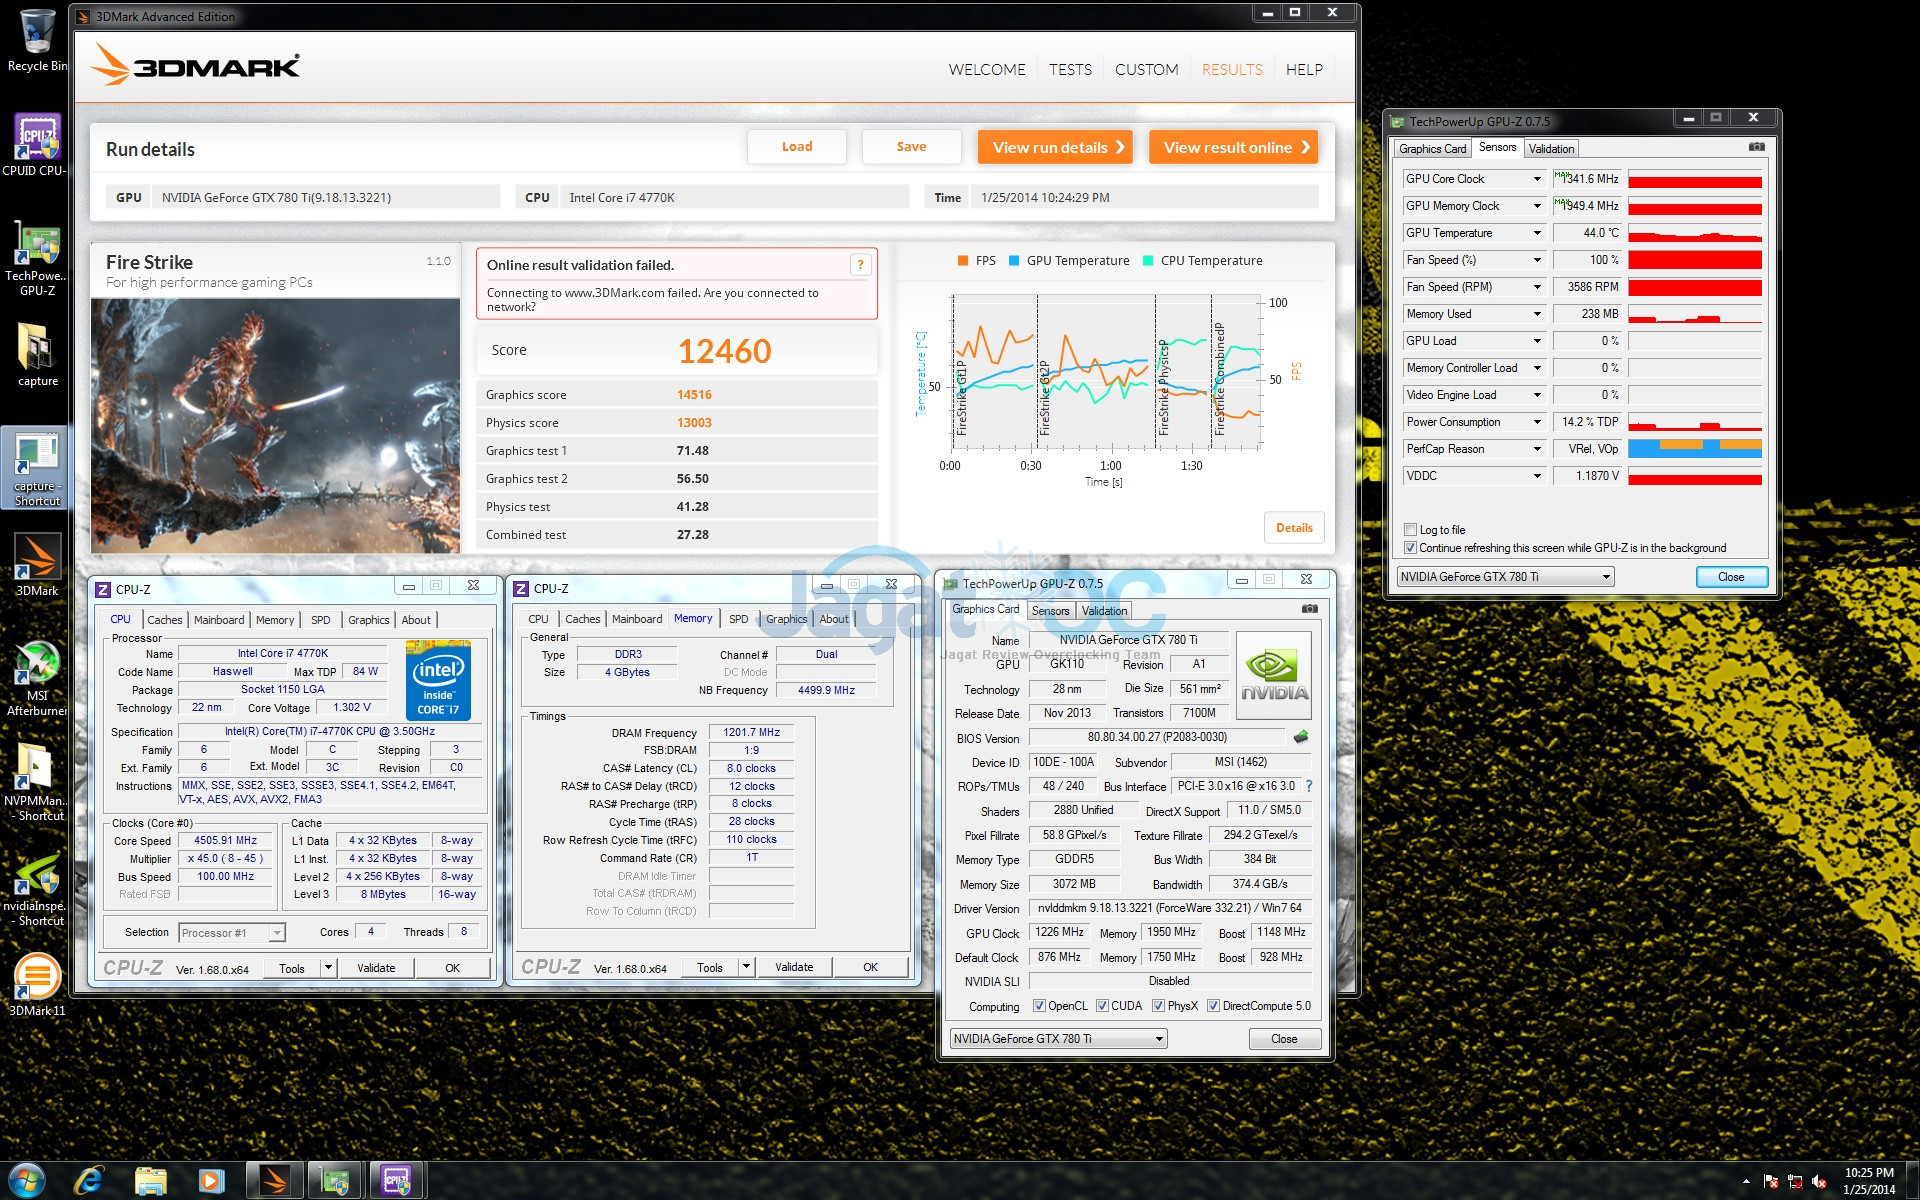Open the validation failed help question mark
1920x1200 pixels.
pyautogui.click(x=860, y=265)
